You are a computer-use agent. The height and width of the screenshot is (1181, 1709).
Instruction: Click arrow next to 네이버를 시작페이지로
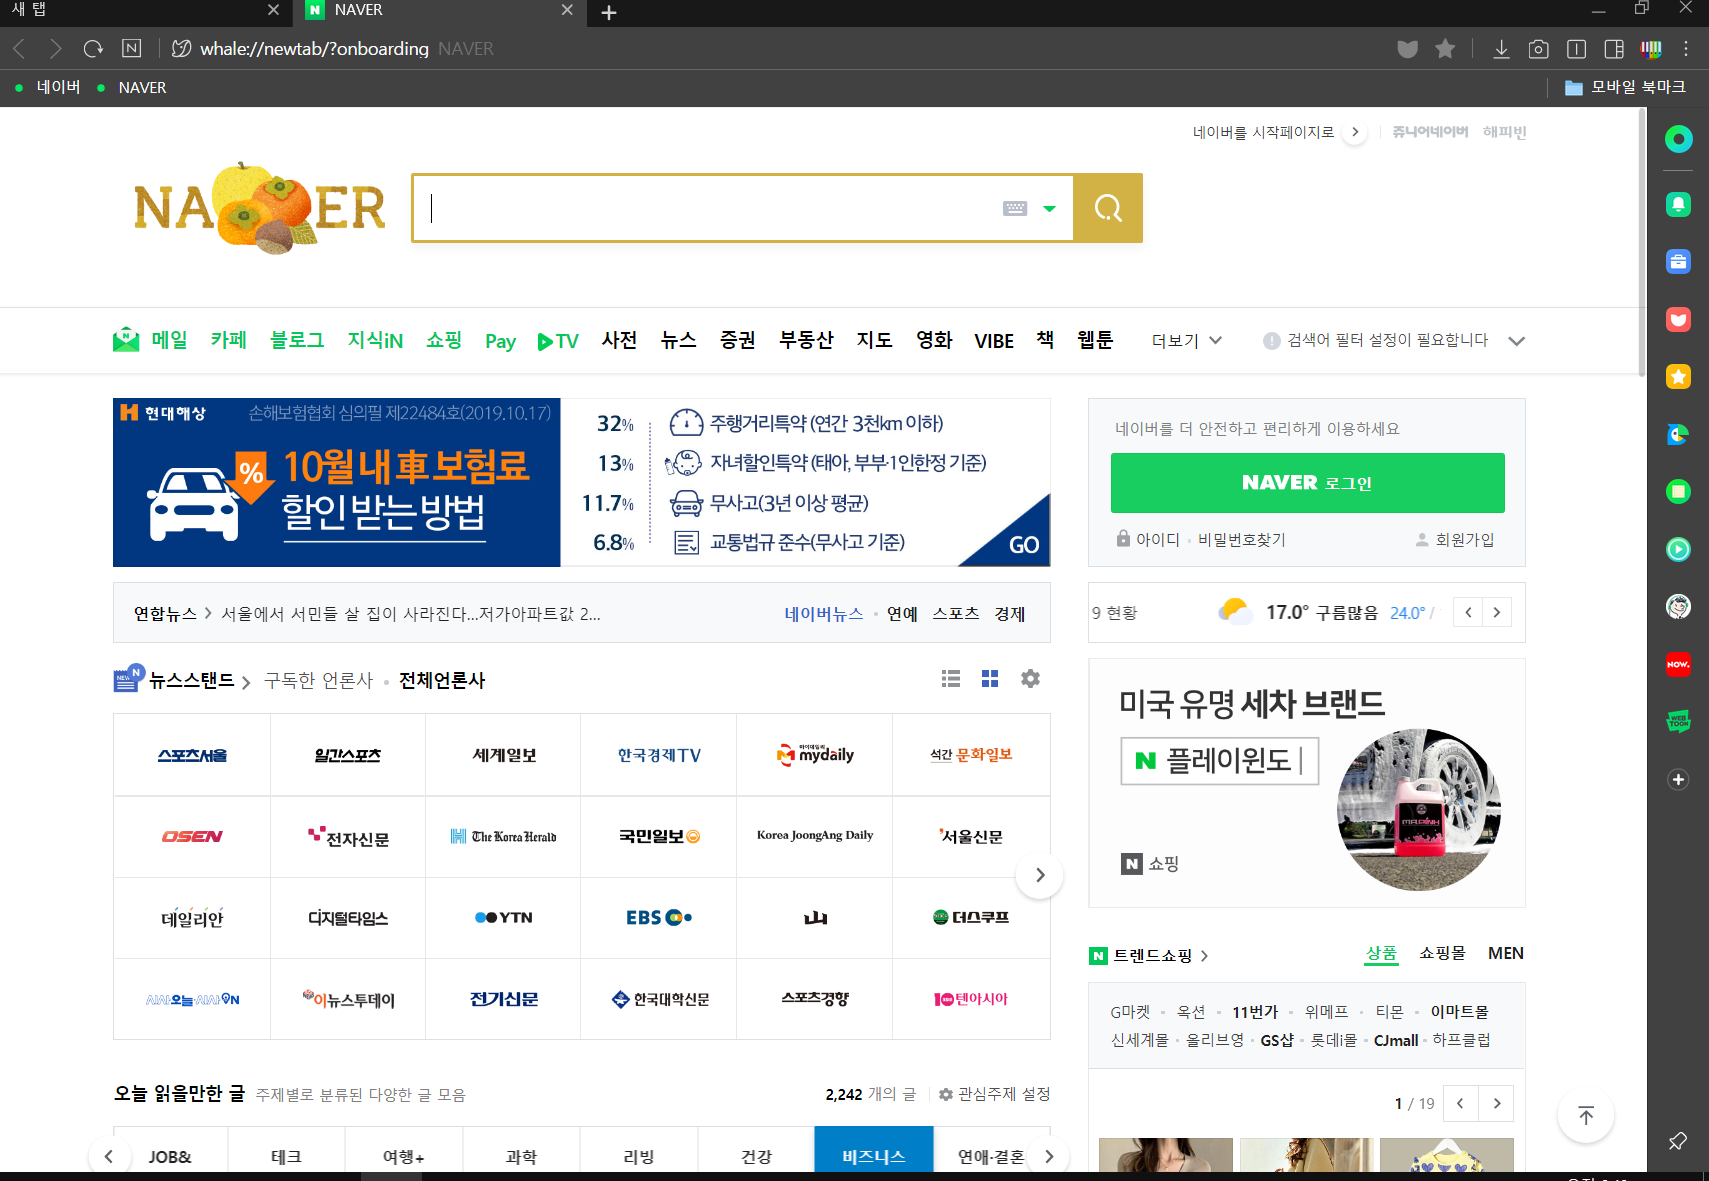click(1355, 132)
